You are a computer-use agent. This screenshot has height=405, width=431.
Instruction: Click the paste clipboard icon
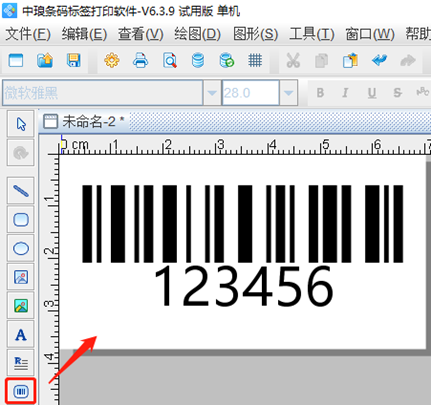350,61
